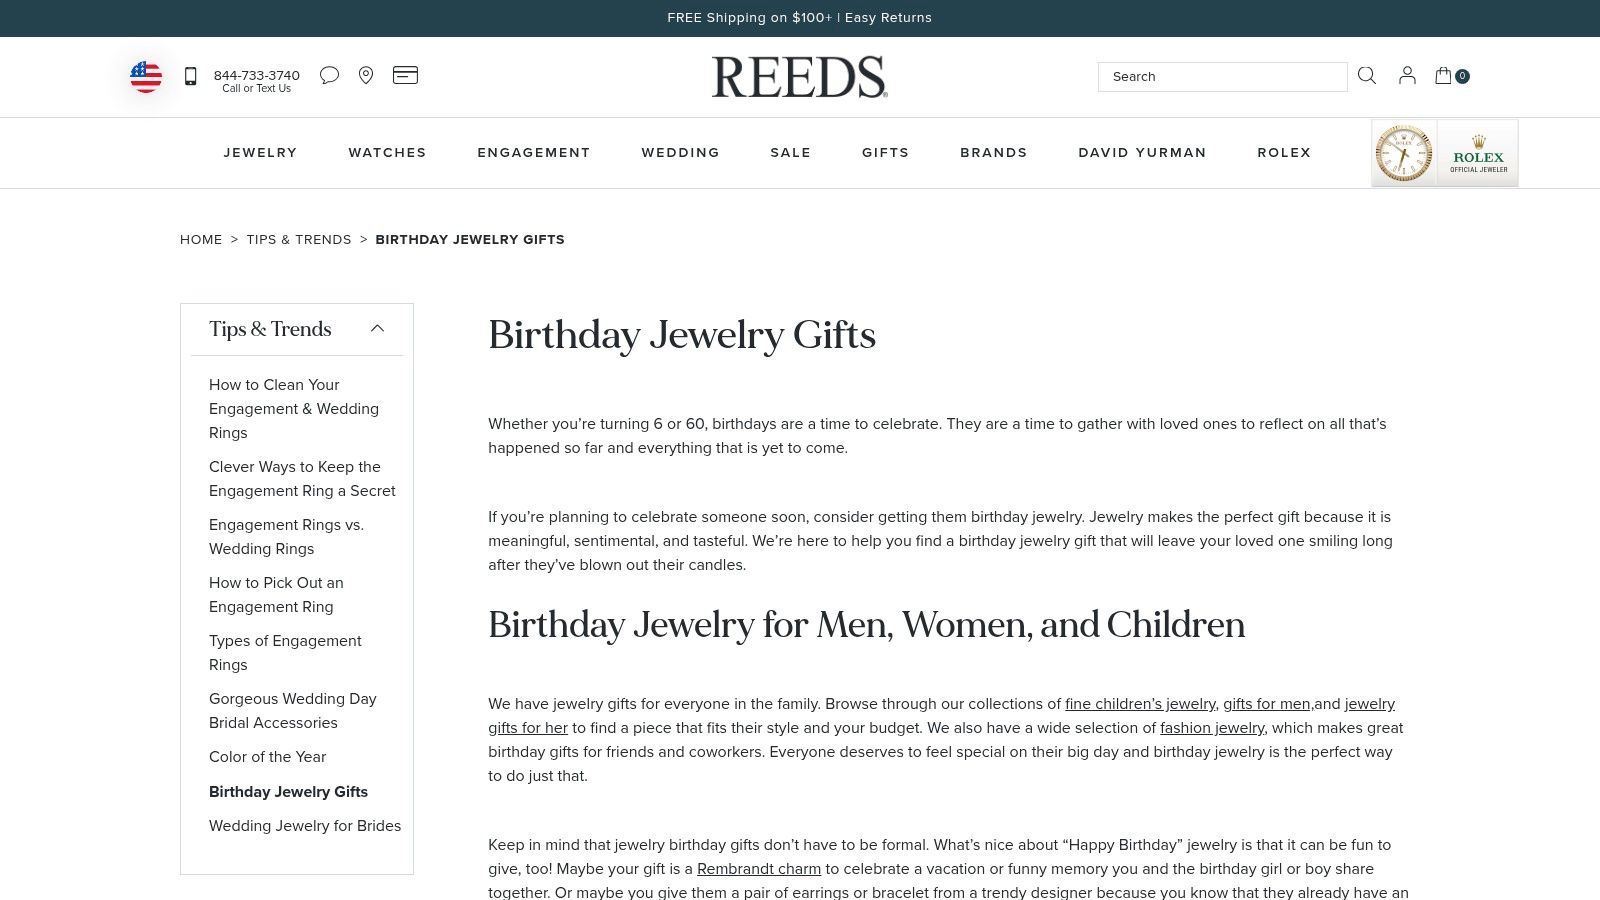The width and height of the screenshot is (1600, 900).
Task: Click the magnifying glass search icon
Action: [1367, 76]
